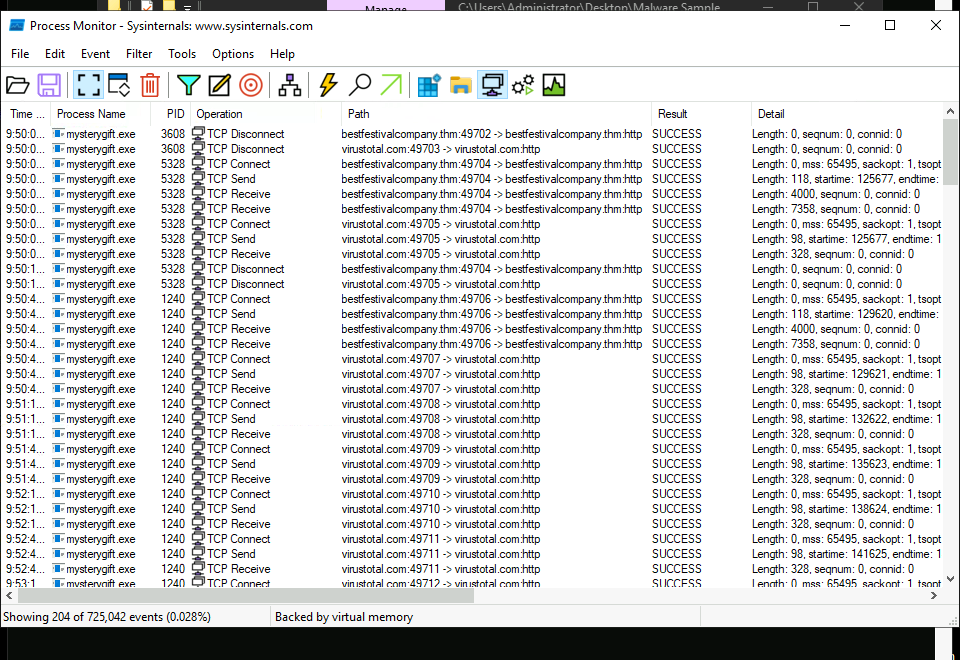Toggle Show Network Activity filter
960x660 pixels.
pos(492,85)
